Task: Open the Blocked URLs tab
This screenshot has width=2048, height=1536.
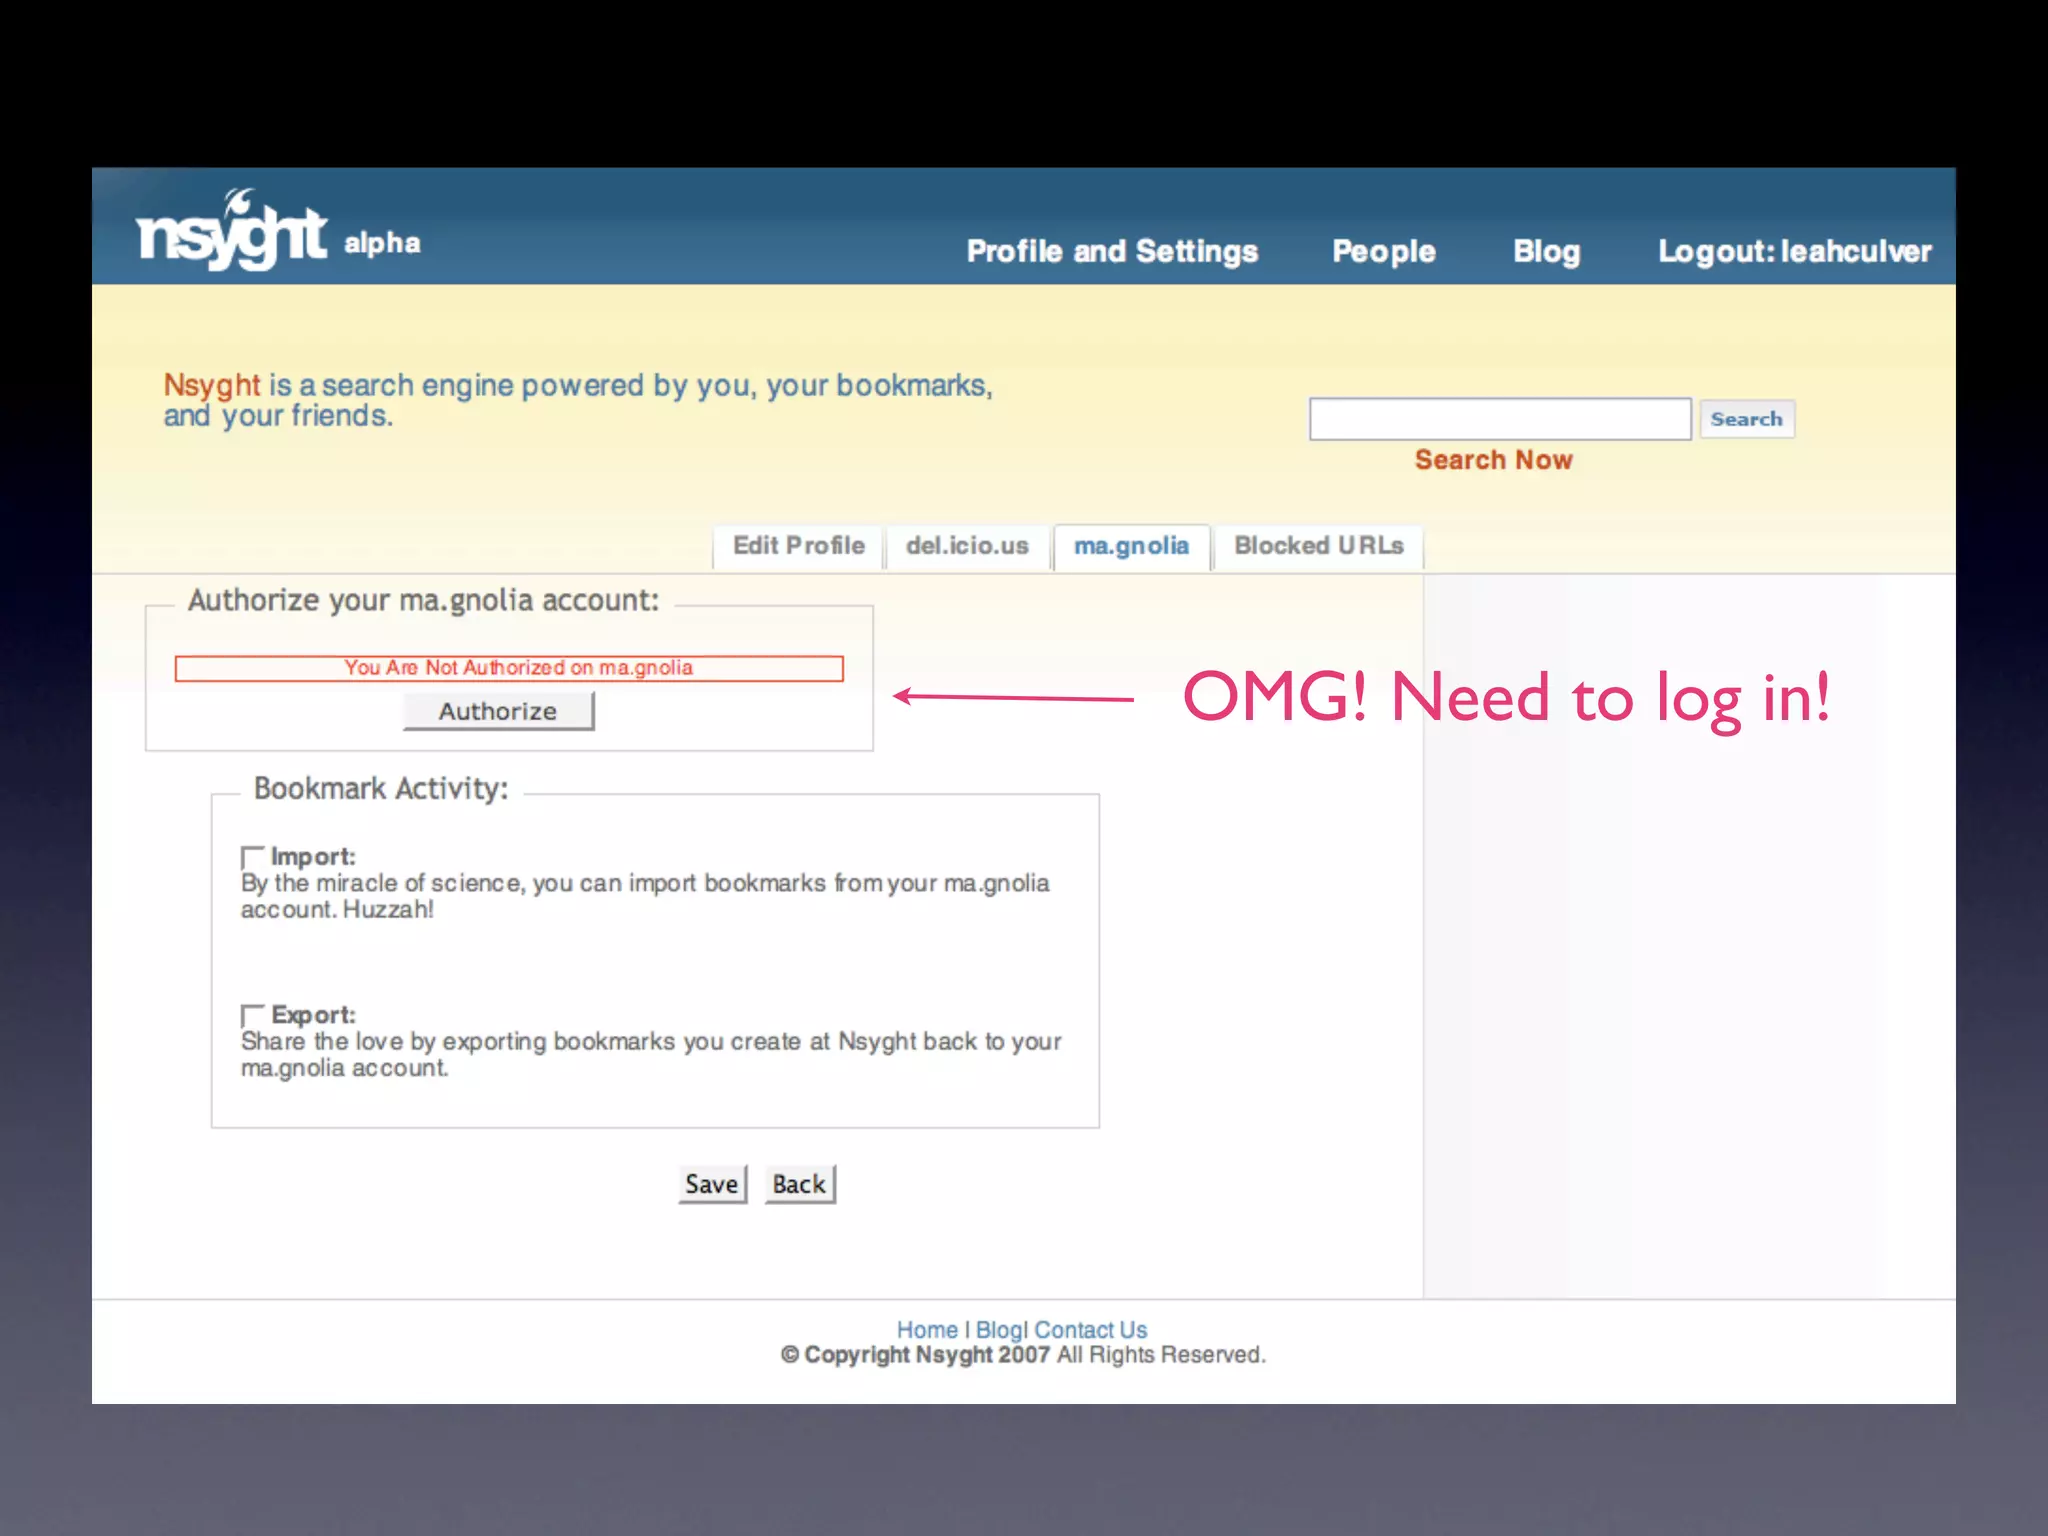Action: pyautogui.click(x=1318, y=546)
